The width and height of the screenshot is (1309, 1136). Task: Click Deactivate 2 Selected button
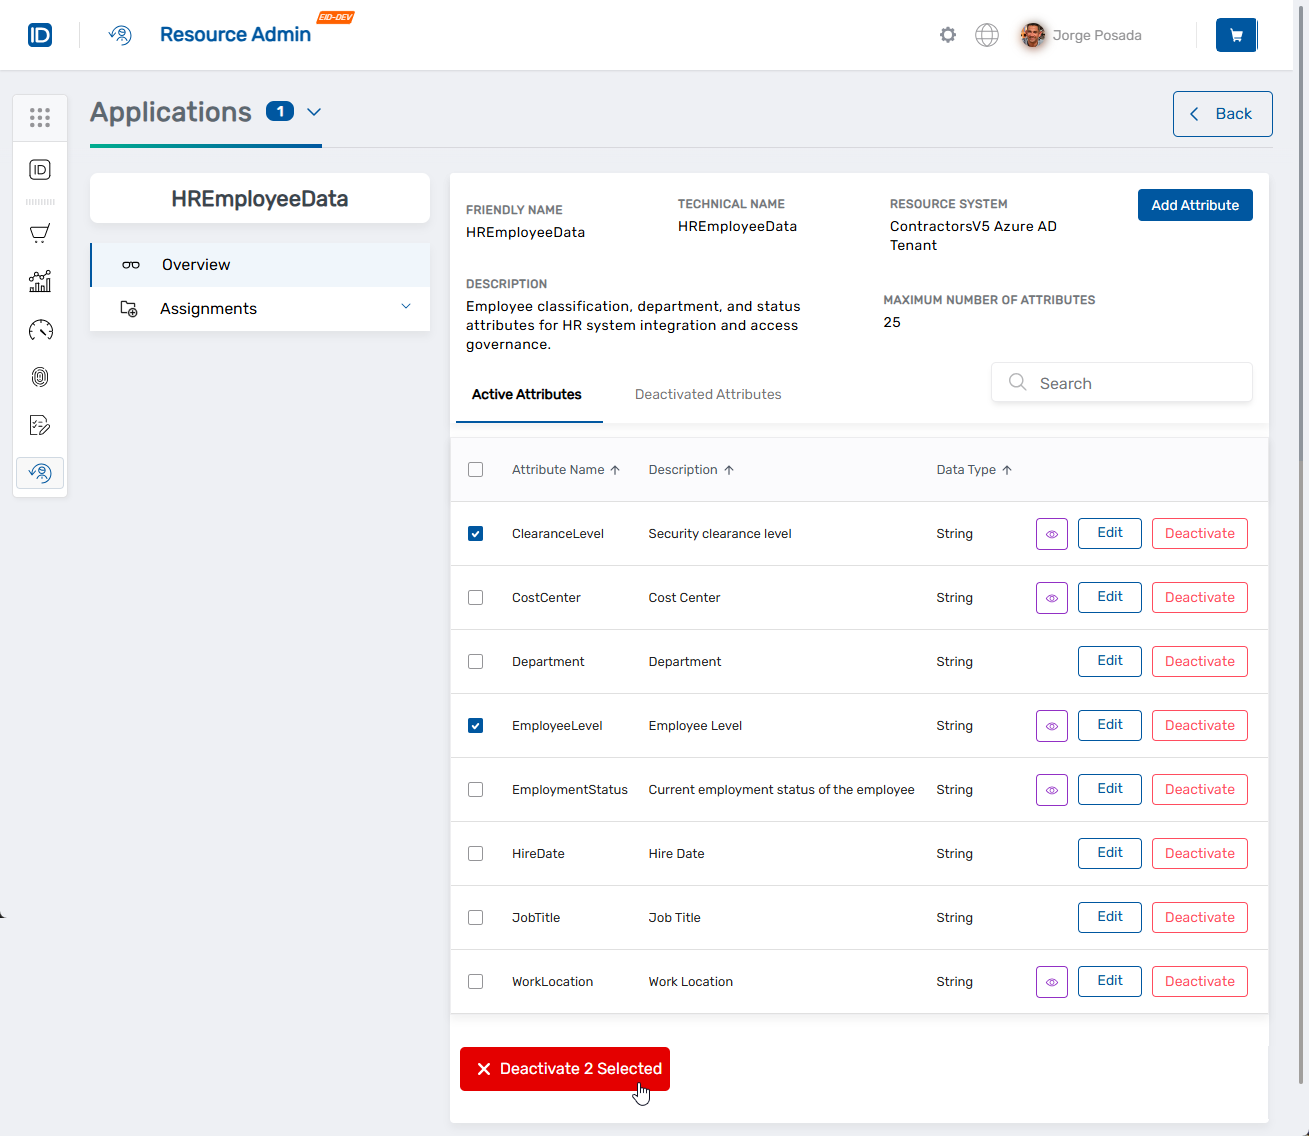coord(565,1069)
